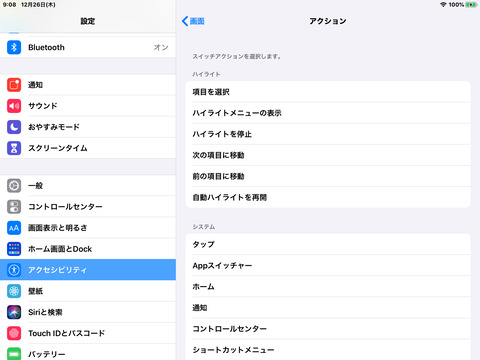
Task: Tap the ハイライト section header
Action: (206, 74)
